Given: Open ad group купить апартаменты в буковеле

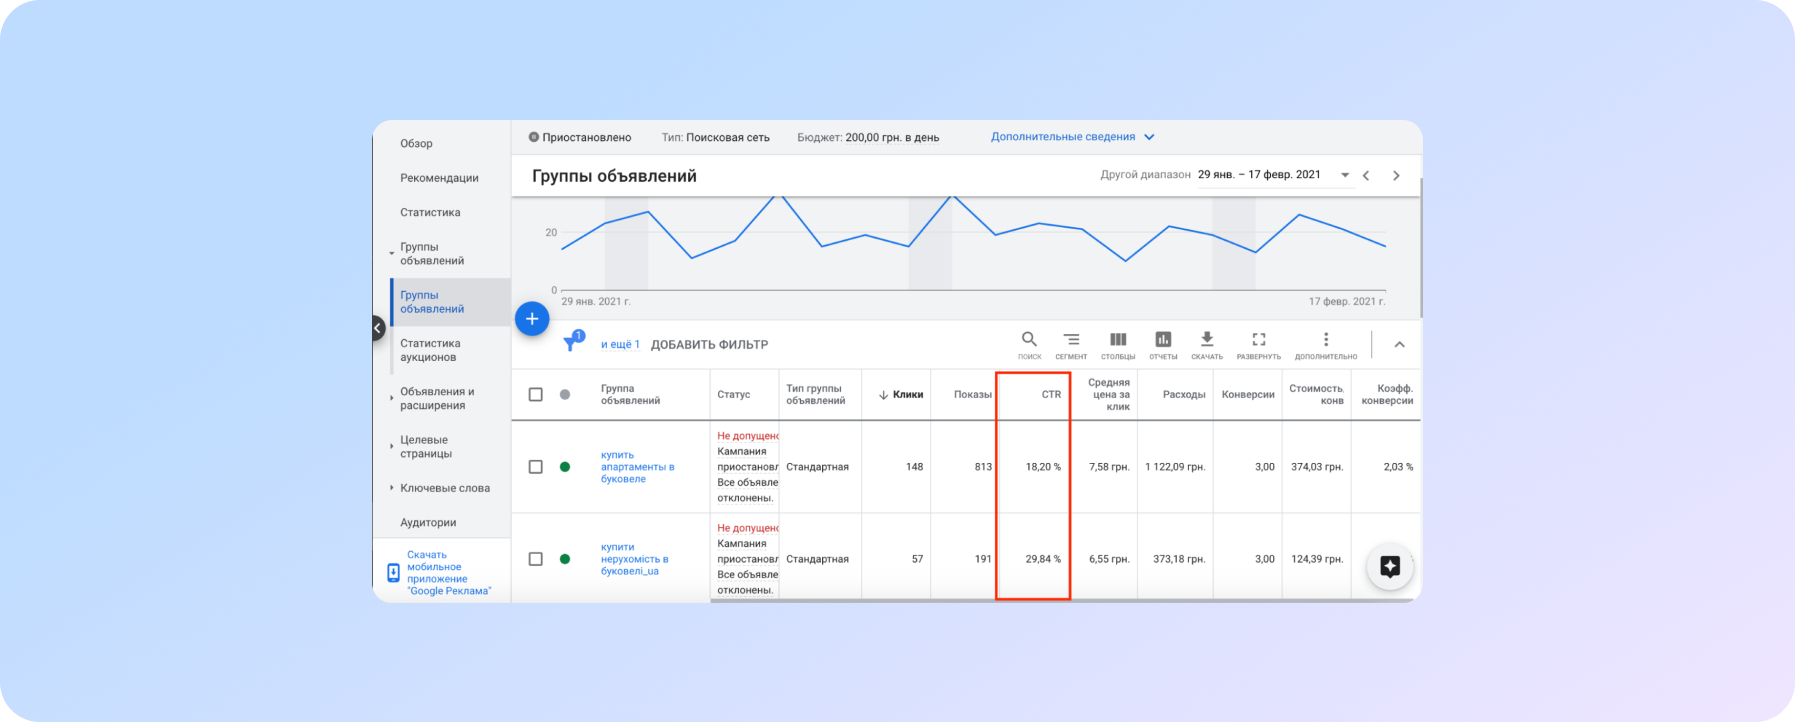Looking at the screenshot, I should click(x=637, y=467).
